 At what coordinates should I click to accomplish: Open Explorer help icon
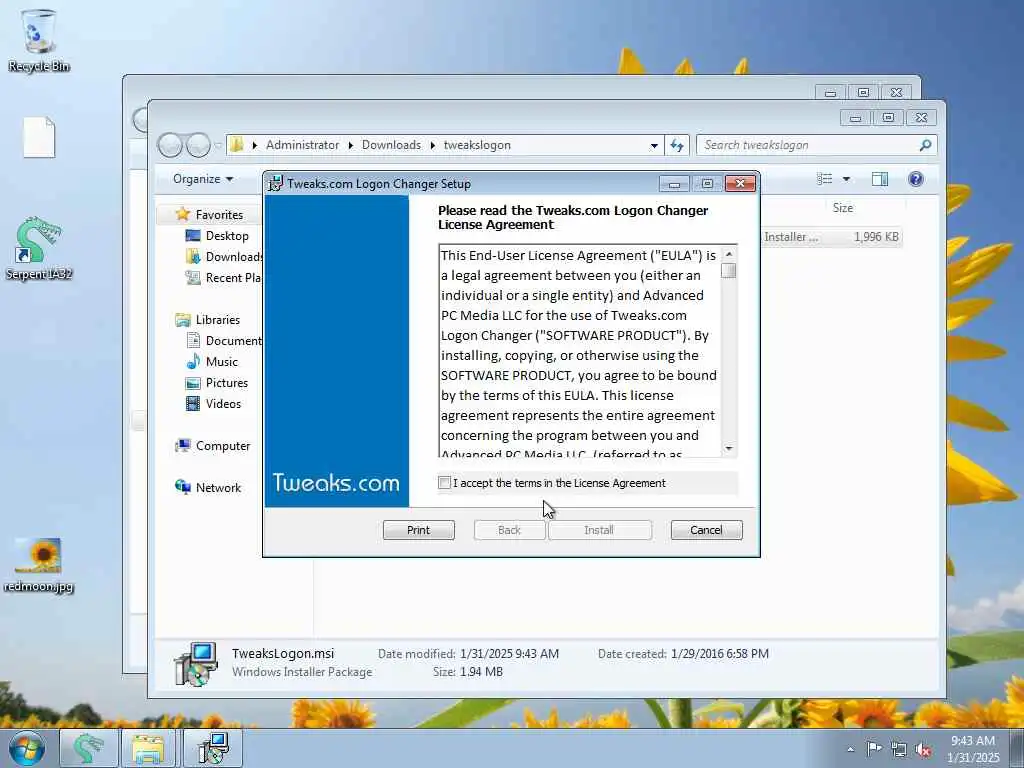tap(916, 179)
